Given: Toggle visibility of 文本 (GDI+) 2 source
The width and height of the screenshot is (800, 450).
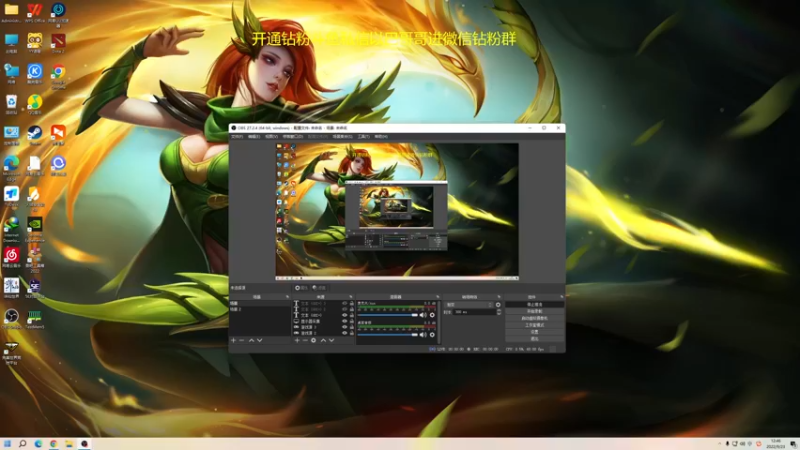Looking at the screenshot, I should point(344,309).
